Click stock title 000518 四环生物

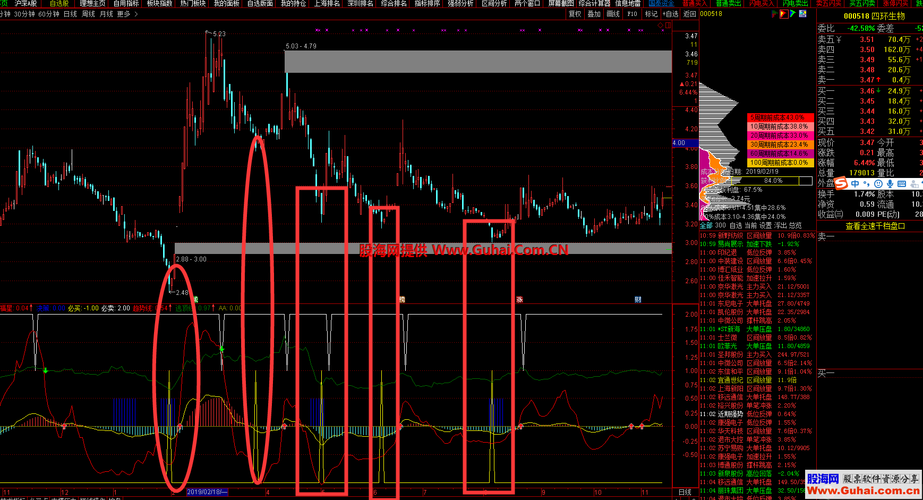[874, 16]
